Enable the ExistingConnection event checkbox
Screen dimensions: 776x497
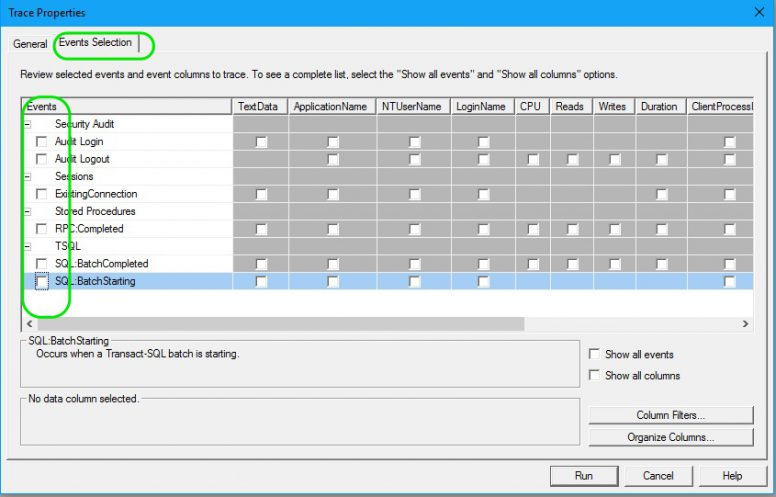click(x=42, y=194)
